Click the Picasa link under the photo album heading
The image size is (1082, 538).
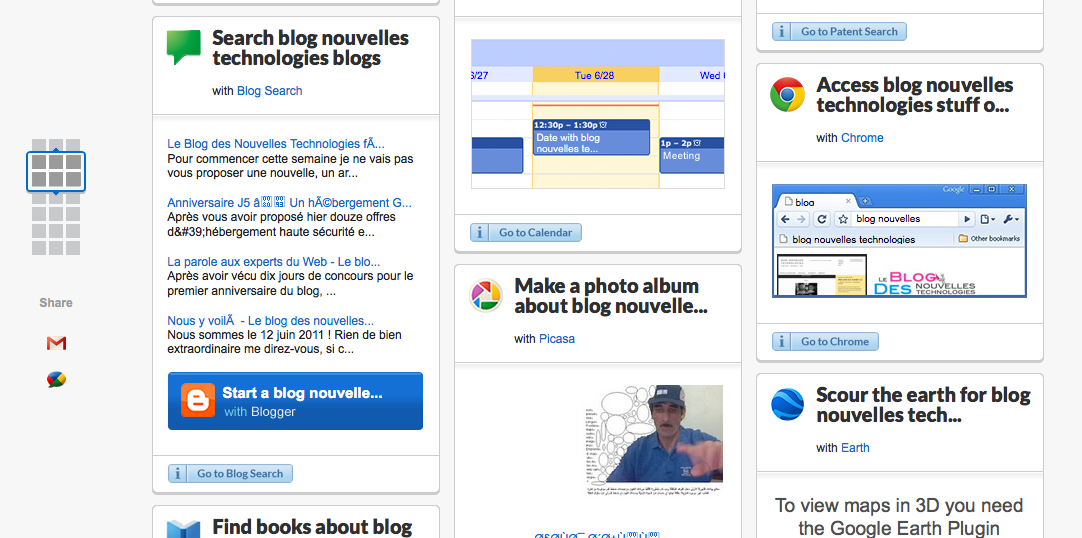[x=557, y=339]
